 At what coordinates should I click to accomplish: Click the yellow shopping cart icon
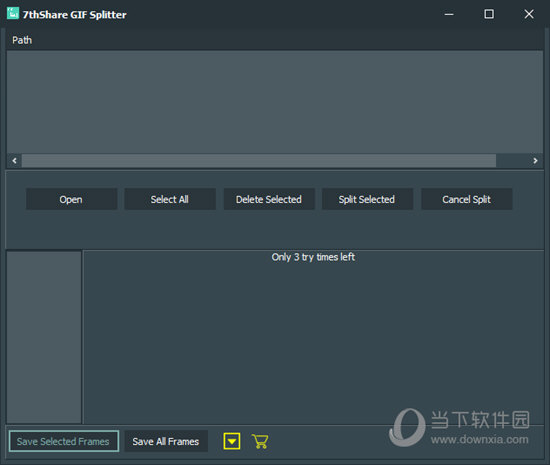tap(260, 441)
